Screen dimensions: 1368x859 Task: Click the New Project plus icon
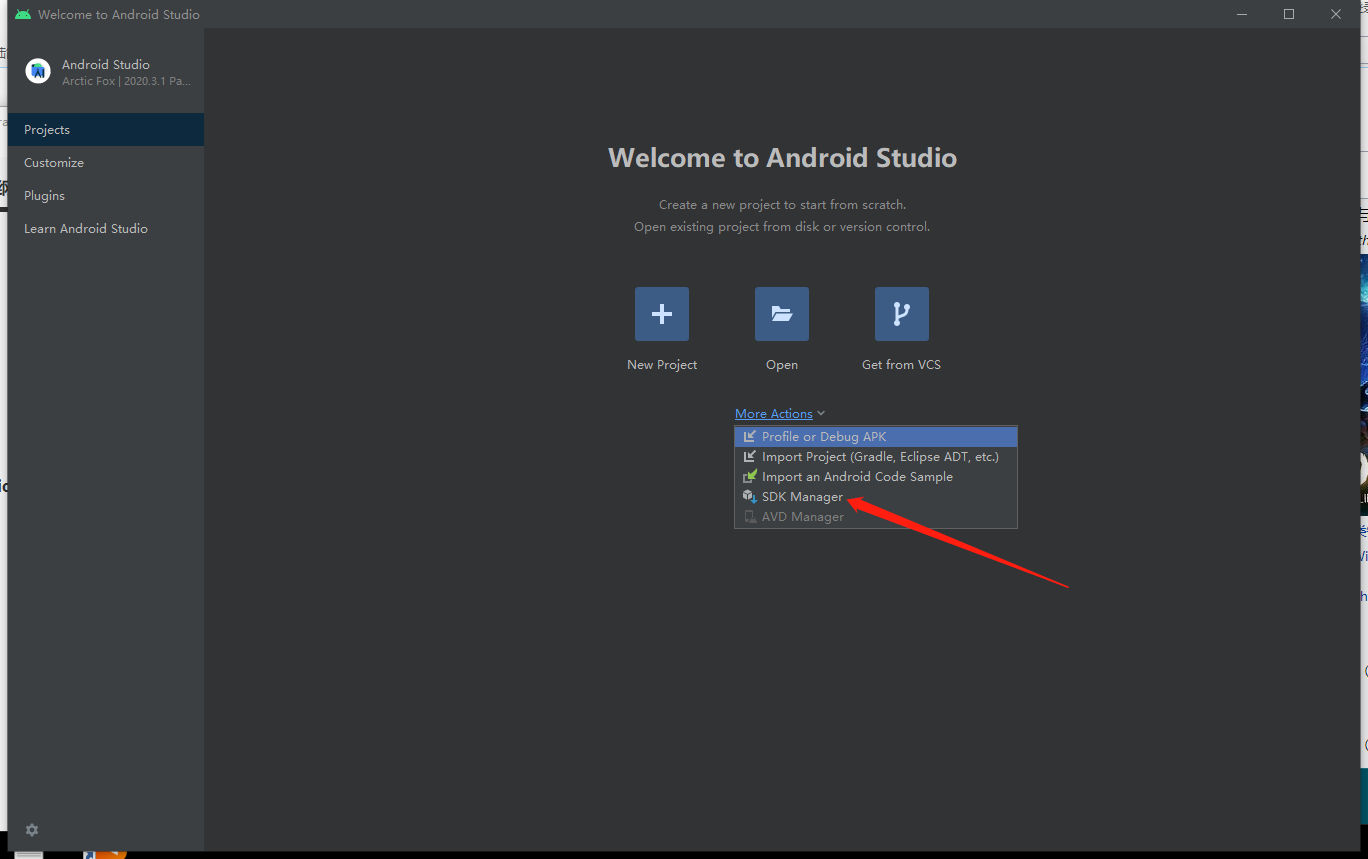point(662,314)
